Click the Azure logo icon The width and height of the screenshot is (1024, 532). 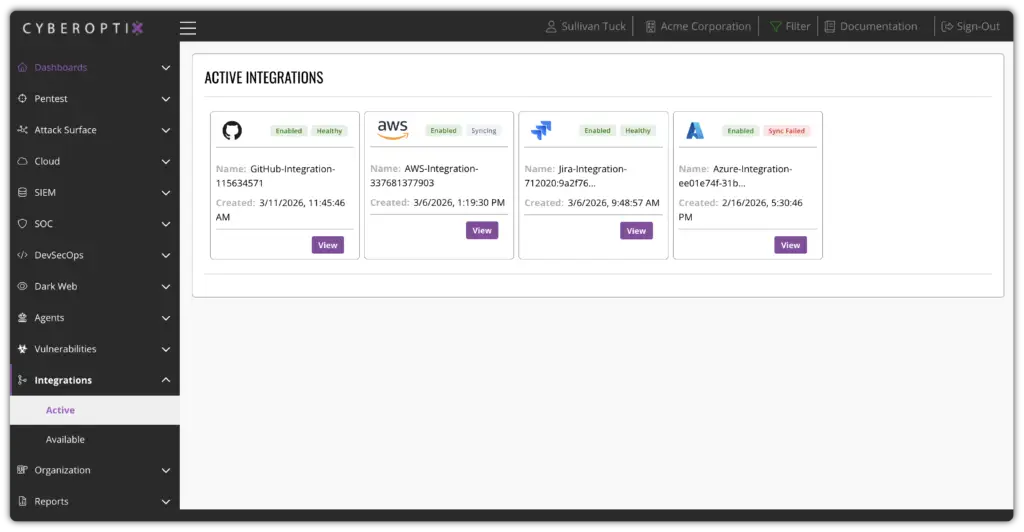coord(695,131)
